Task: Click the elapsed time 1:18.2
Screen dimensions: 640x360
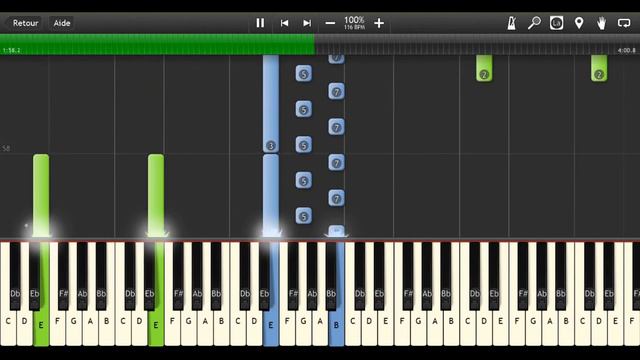Action: tap(11, 50)
